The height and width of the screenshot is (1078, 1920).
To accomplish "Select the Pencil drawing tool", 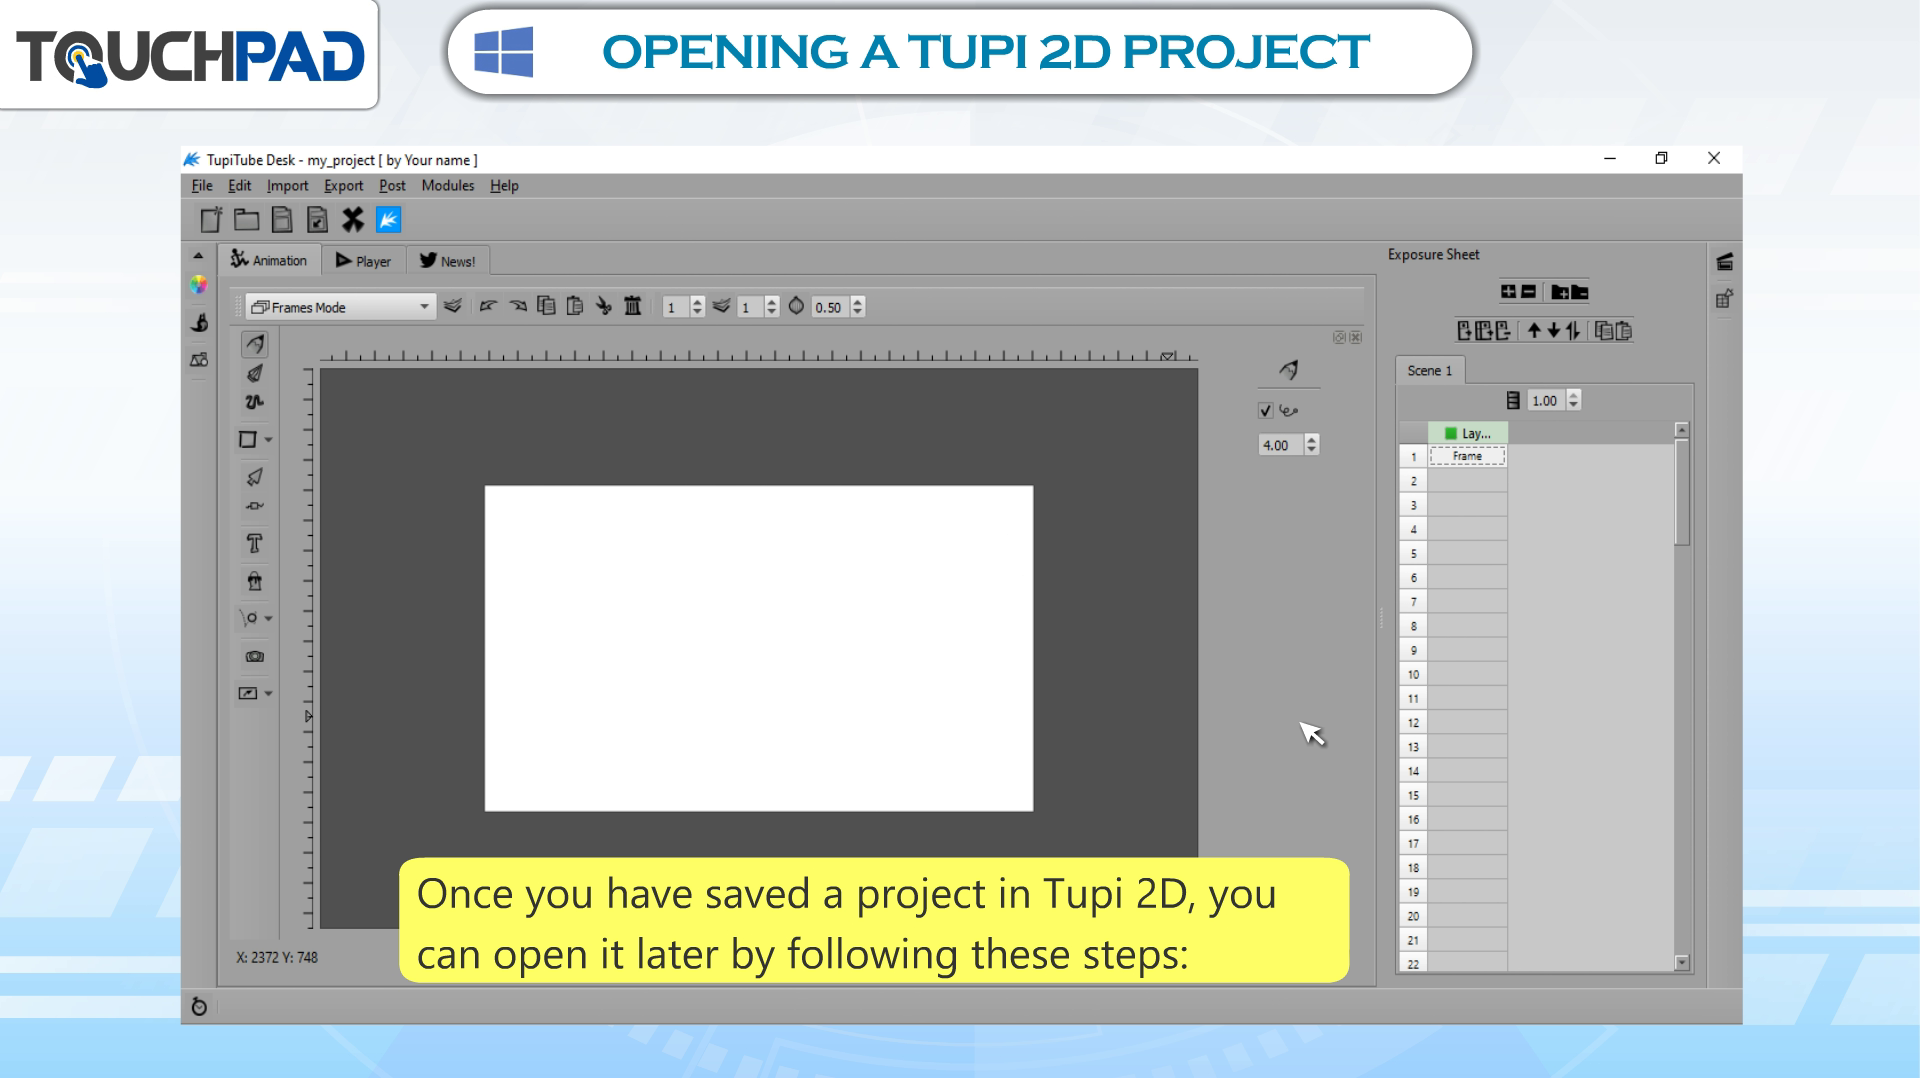I will [x=255, y=344].
